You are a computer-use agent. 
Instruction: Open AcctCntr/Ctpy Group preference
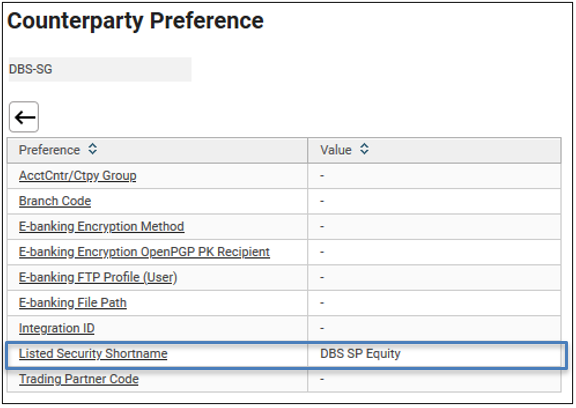[78, 176]
